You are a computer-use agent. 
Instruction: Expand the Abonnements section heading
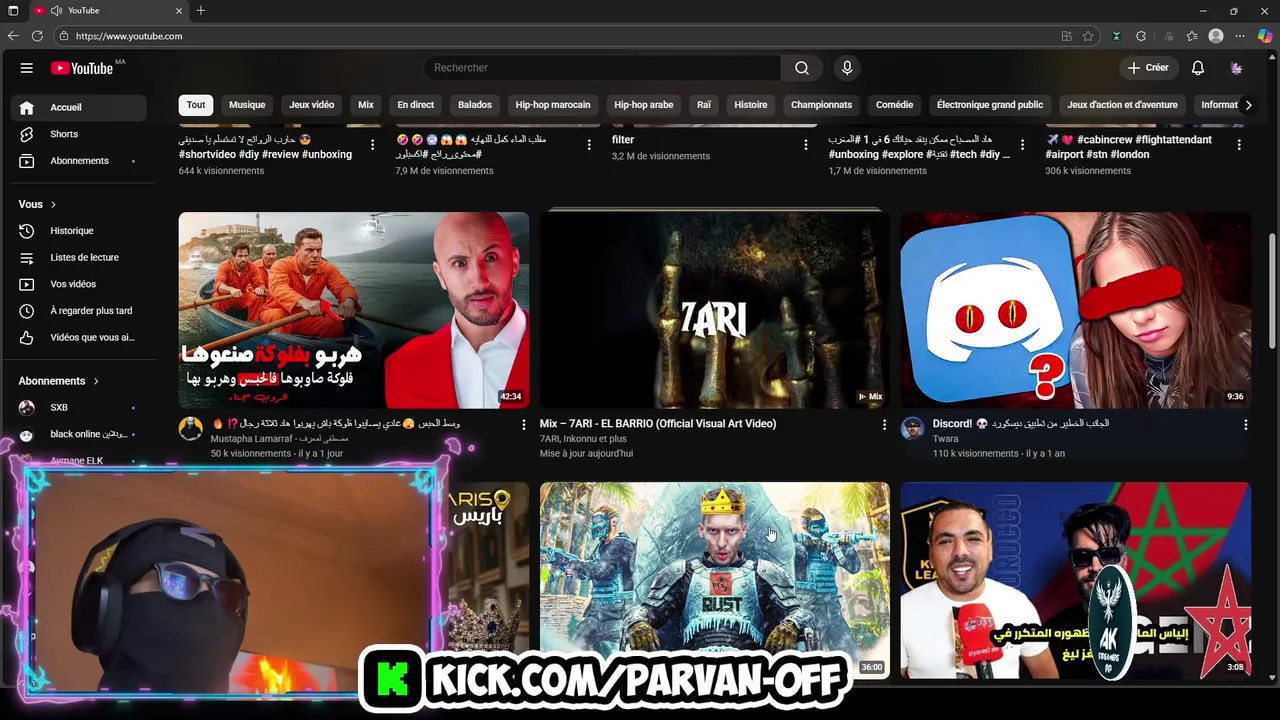click(x=58, y=381)
